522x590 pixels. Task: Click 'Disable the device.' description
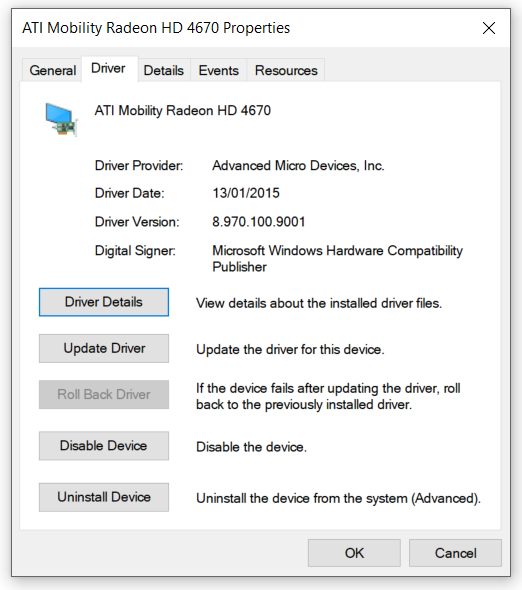pyautogui.click(x=251, y=447)
